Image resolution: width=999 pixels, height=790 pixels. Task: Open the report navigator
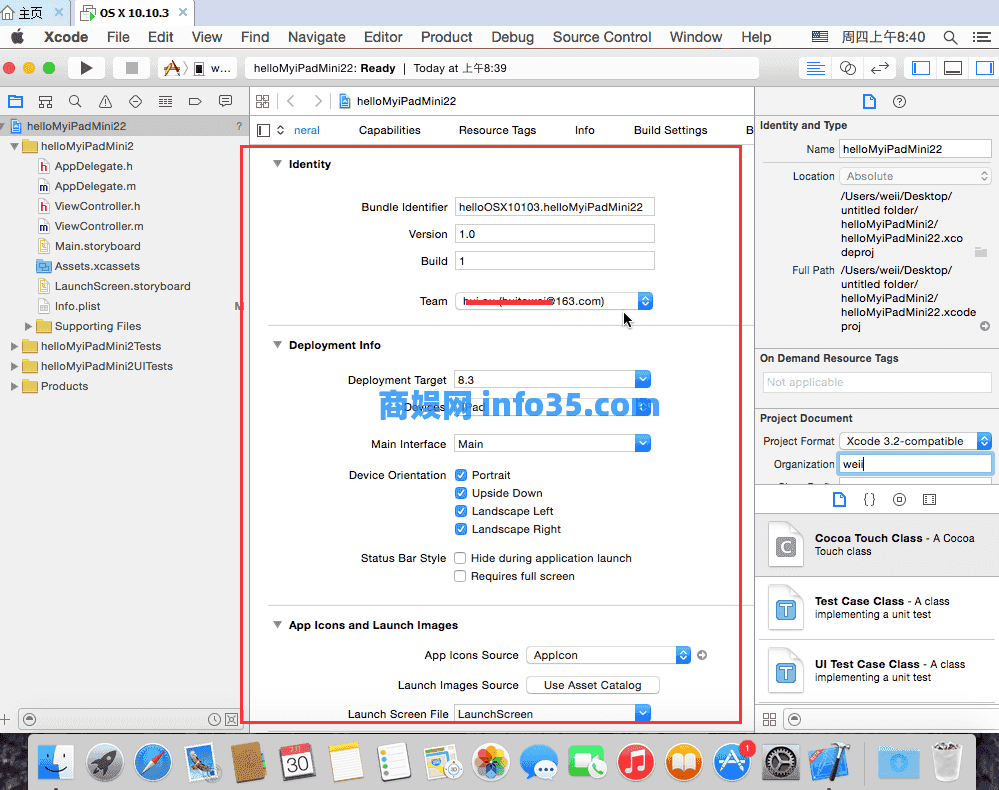(x=225, y=101)
